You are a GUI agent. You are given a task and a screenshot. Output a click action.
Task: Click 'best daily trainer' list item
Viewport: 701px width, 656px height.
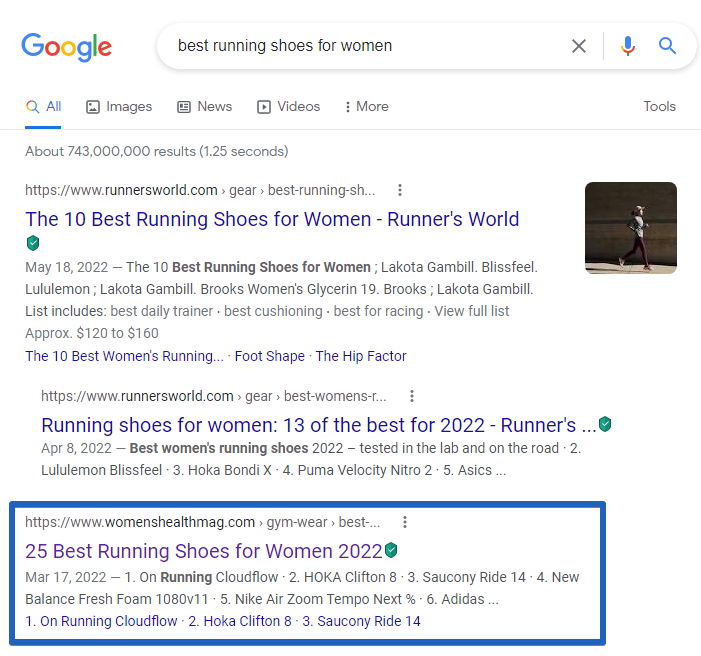pos(161,311)
